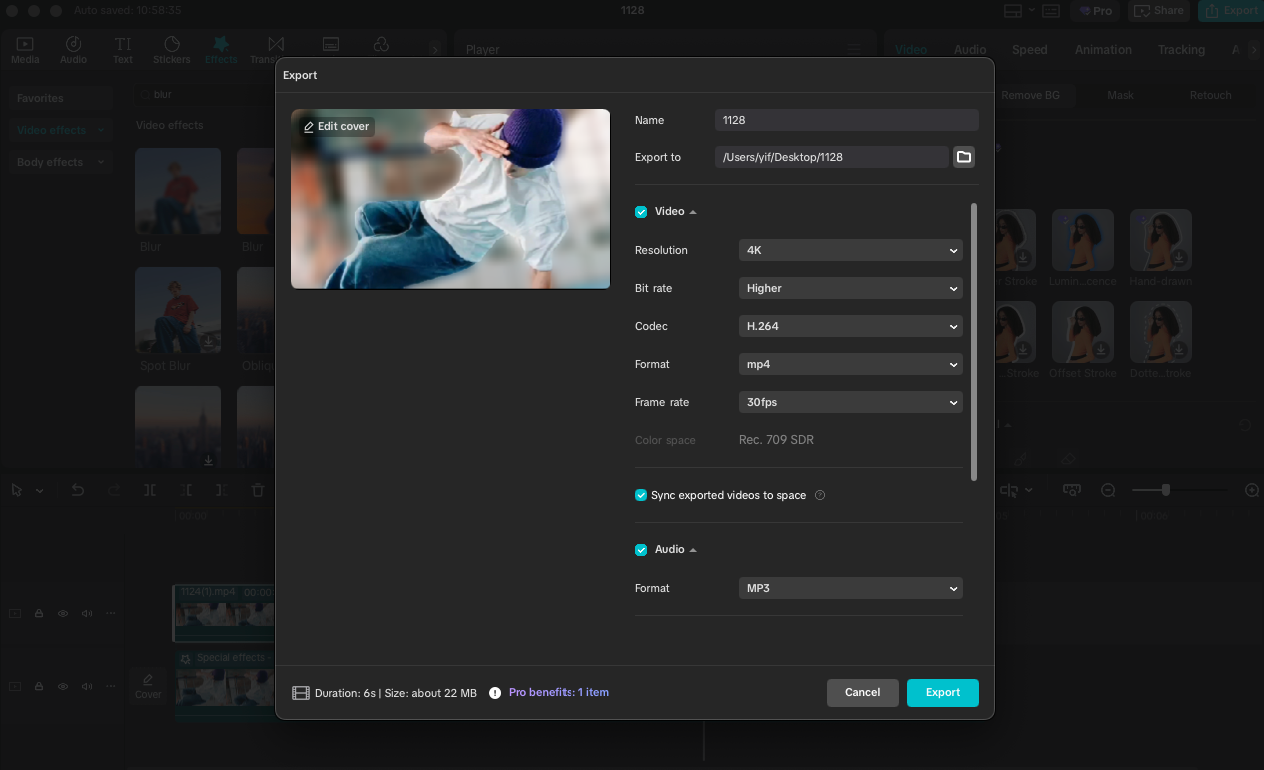Switch to the Transitions panel

270,48
